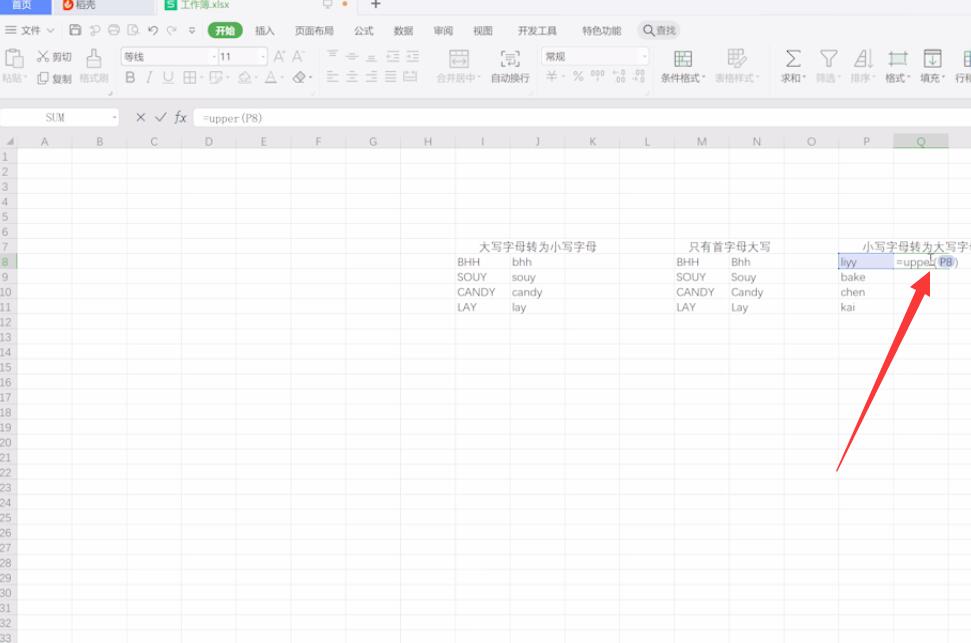Open the 特色功能 special features tab
Screen dimensions: 971x643
[x=601, y=30]
